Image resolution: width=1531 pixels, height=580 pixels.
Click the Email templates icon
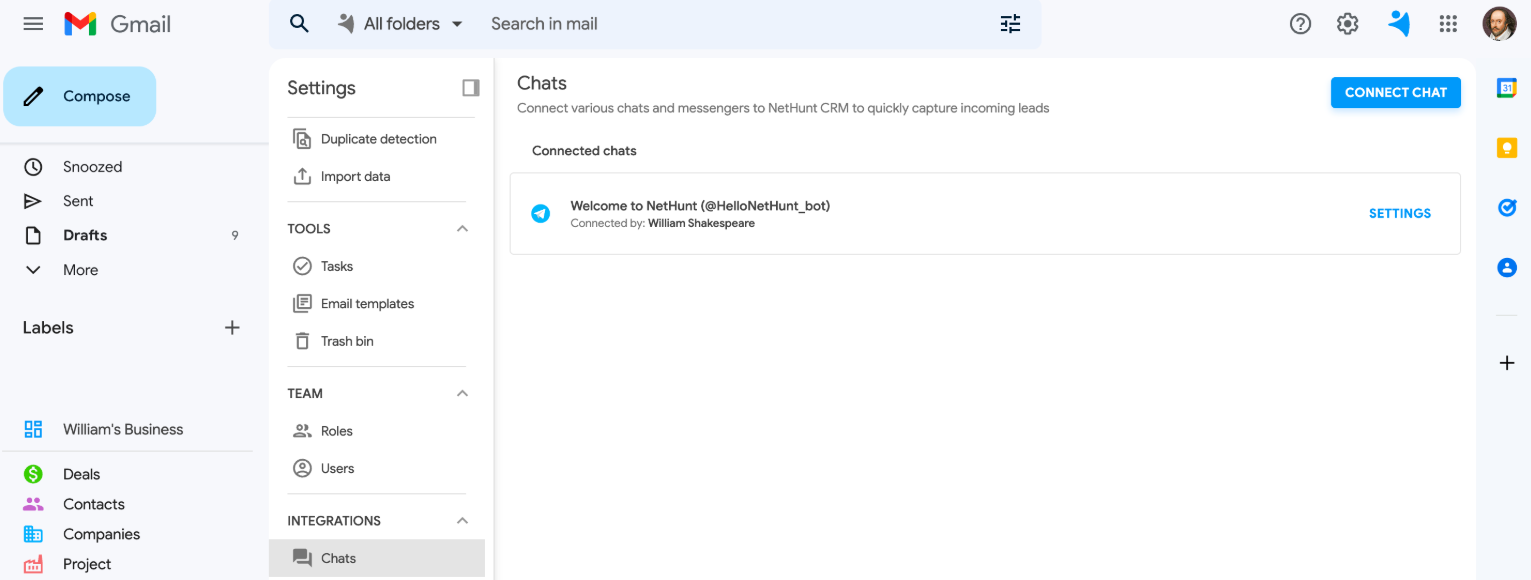pyautogui.click(x=302, y=304)
